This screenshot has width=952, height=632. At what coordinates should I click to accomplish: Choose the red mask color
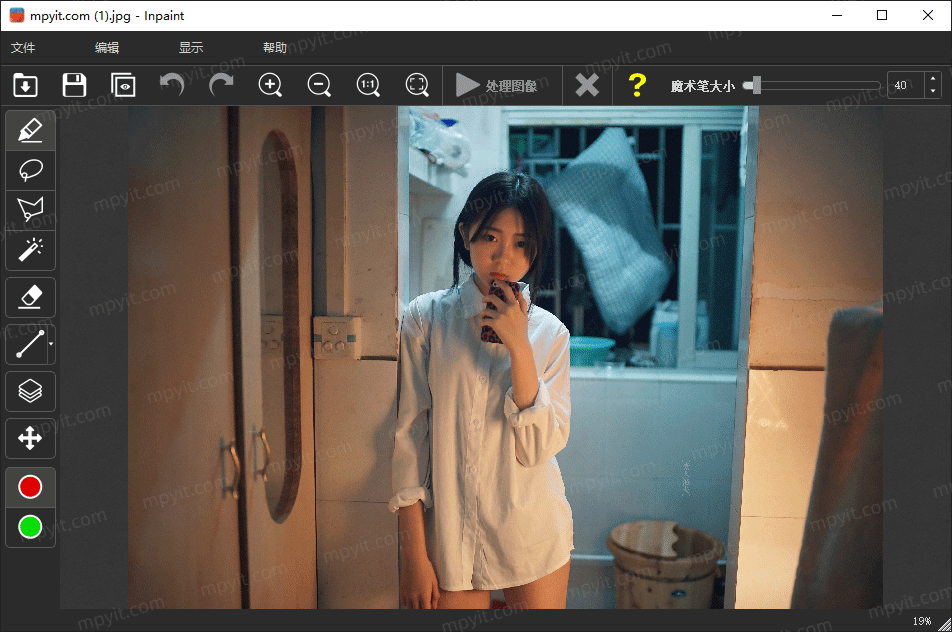click(x=30, y=487)
